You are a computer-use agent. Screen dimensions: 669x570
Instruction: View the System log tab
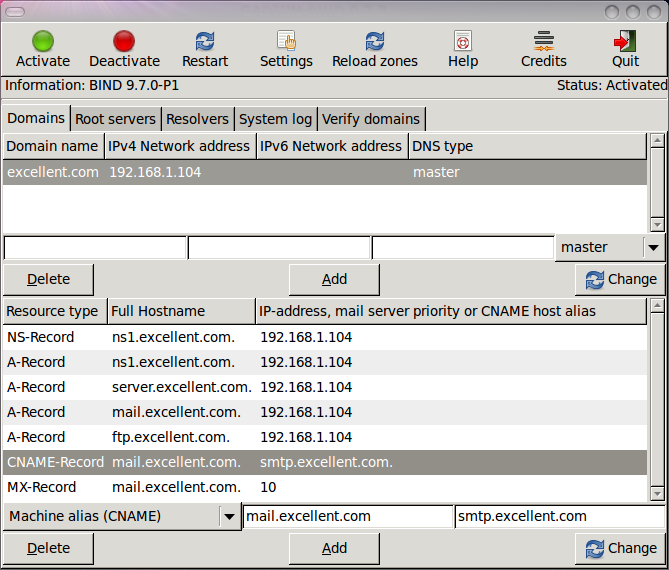tap(275, 119)
